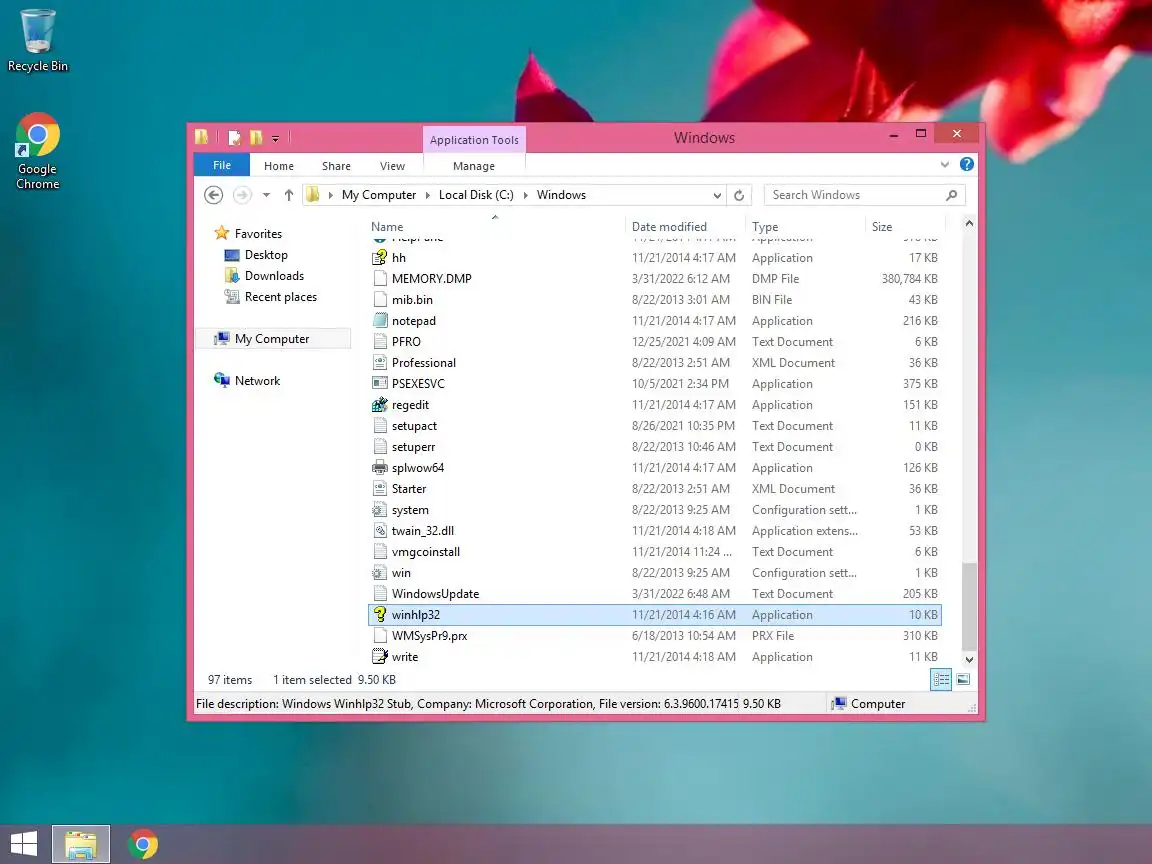Select the system configuration file icon
The width and height of the screenshot is (1152, 864).
pyautogui.click(x=380, y=510)
